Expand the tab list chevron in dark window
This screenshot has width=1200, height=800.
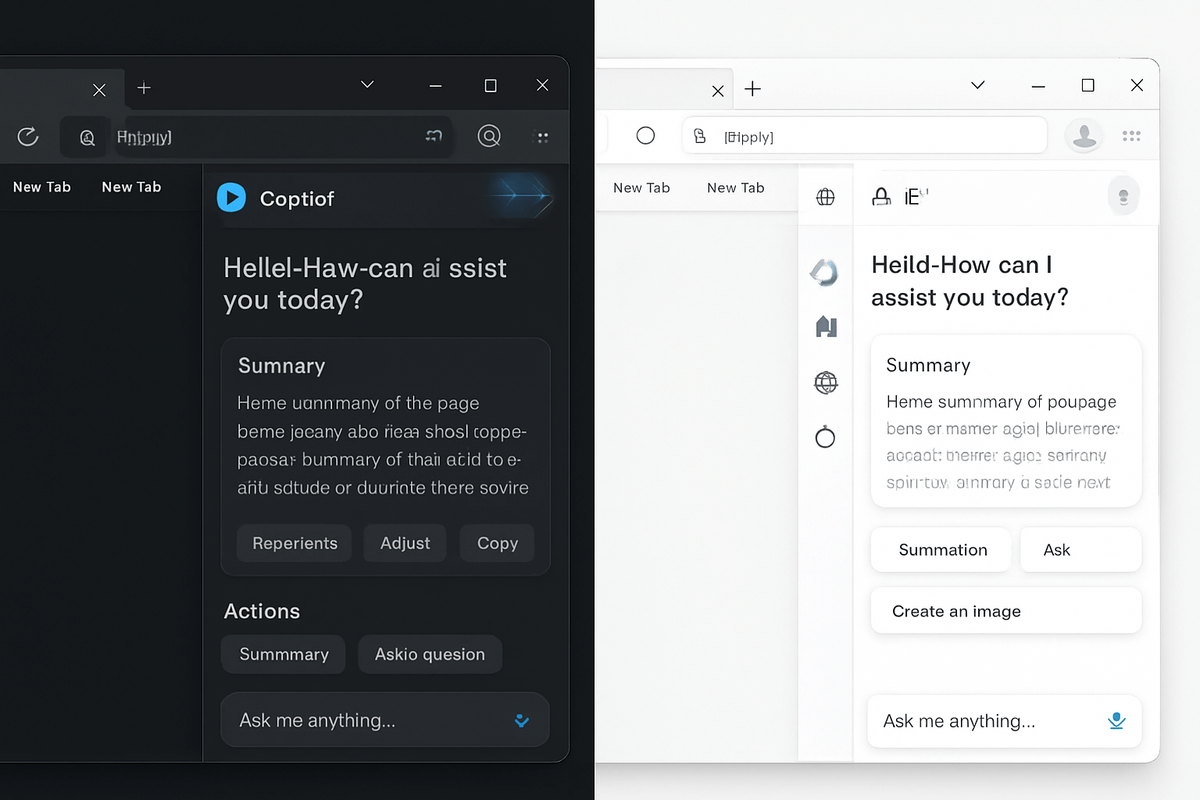pyautogui.click(x=367, y=85)
